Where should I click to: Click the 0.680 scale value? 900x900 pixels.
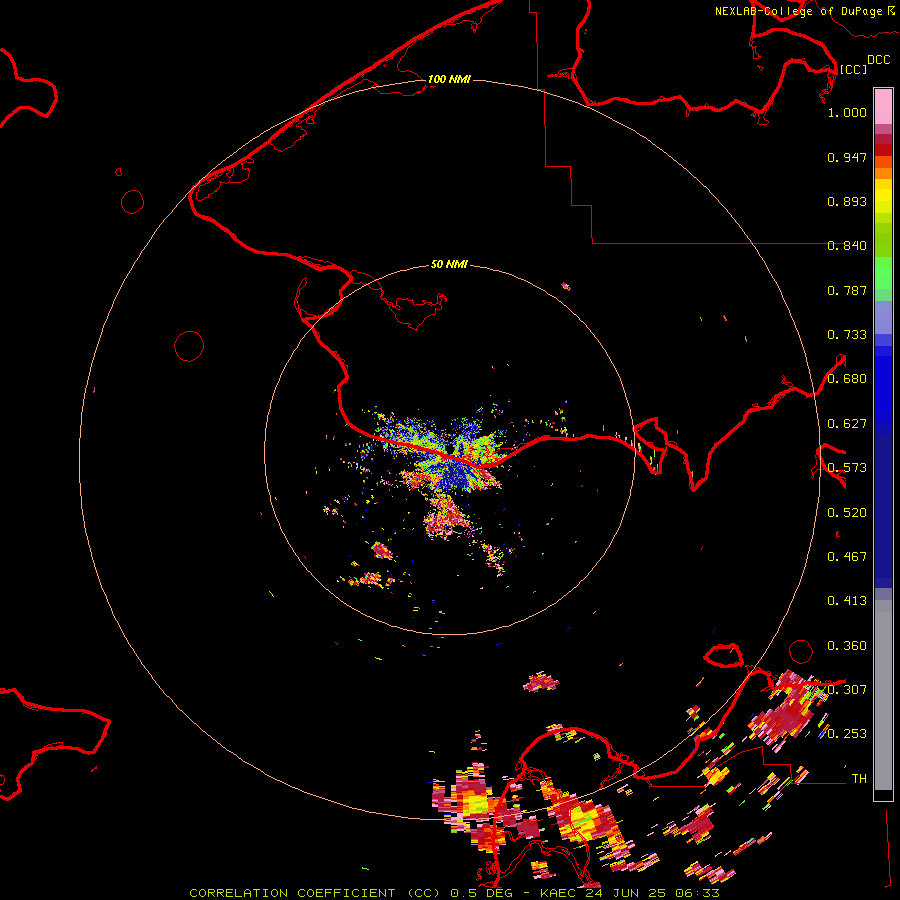(x=847, y=379)
